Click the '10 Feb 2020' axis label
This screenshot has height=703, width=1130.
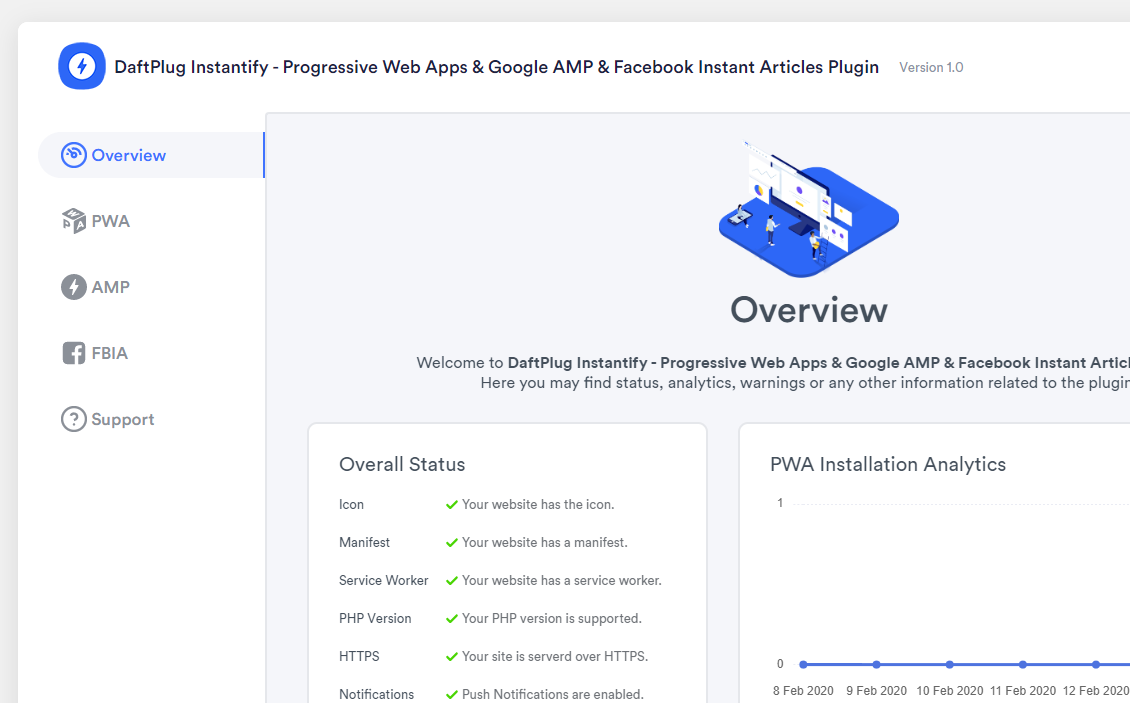(950, 691)
